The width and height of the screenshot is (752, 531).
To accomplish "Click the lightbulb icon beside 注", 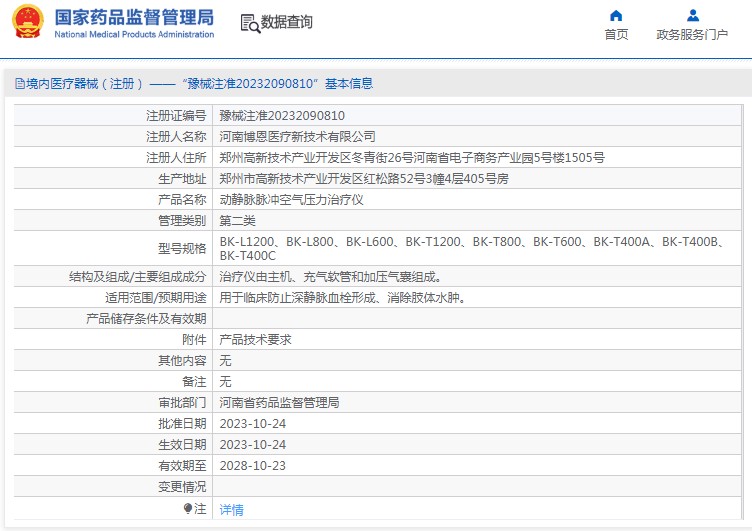I will click(188, 508).
